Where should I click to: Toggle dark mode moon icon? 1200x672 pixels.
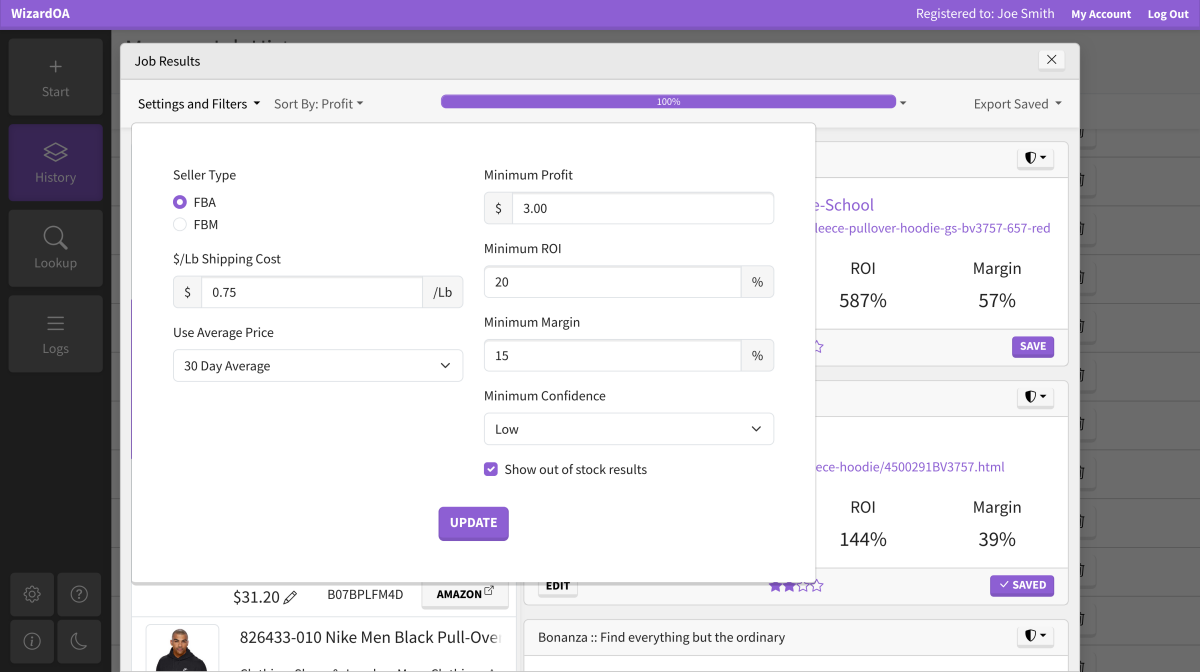coord(80,640)
